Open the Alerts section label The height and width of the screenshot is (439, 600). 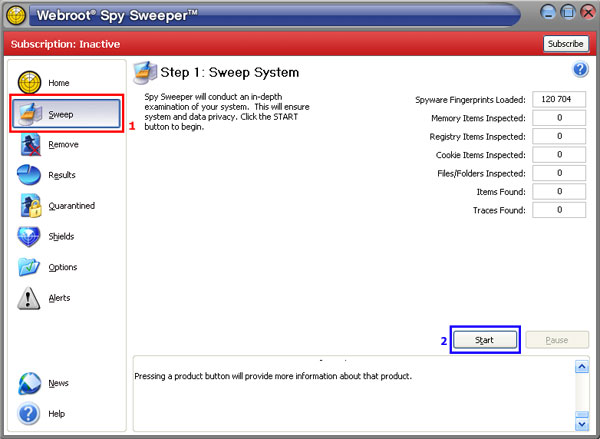(59, 298)
